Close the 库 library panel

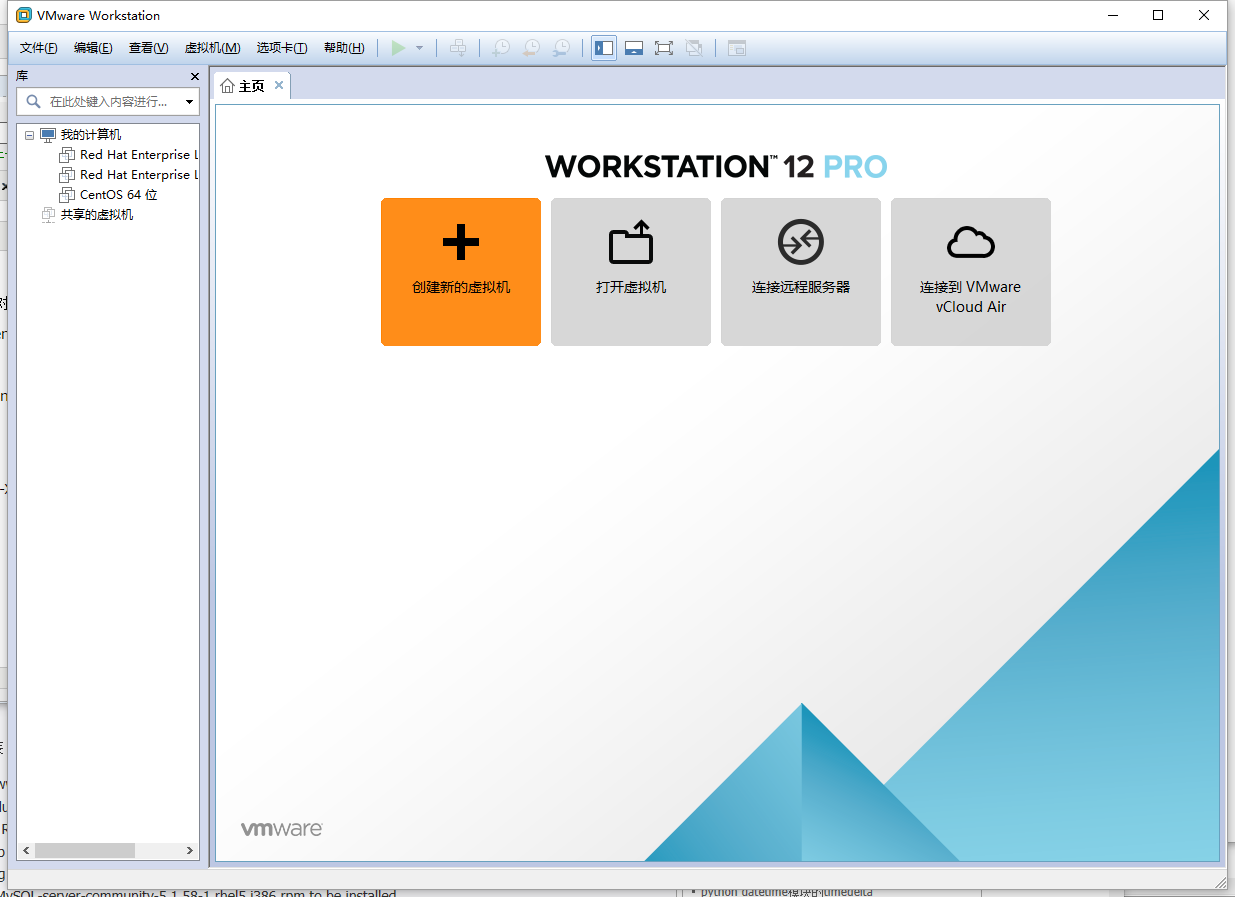click(x=195, y=77)
